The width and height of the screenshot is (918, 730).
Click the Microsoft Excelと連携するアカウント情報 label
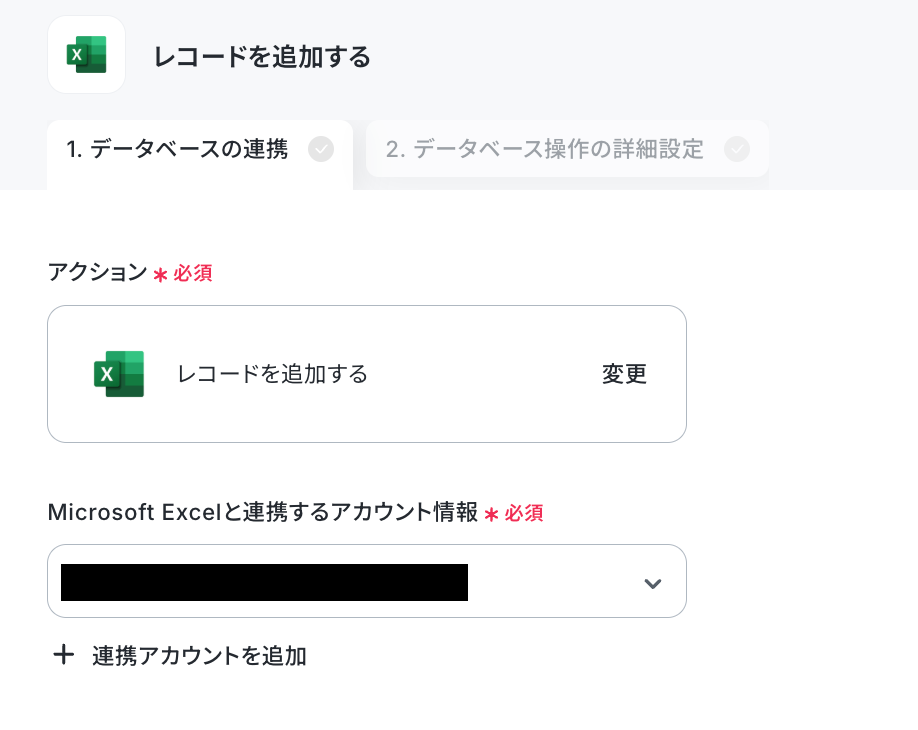[x=263, y=512]
